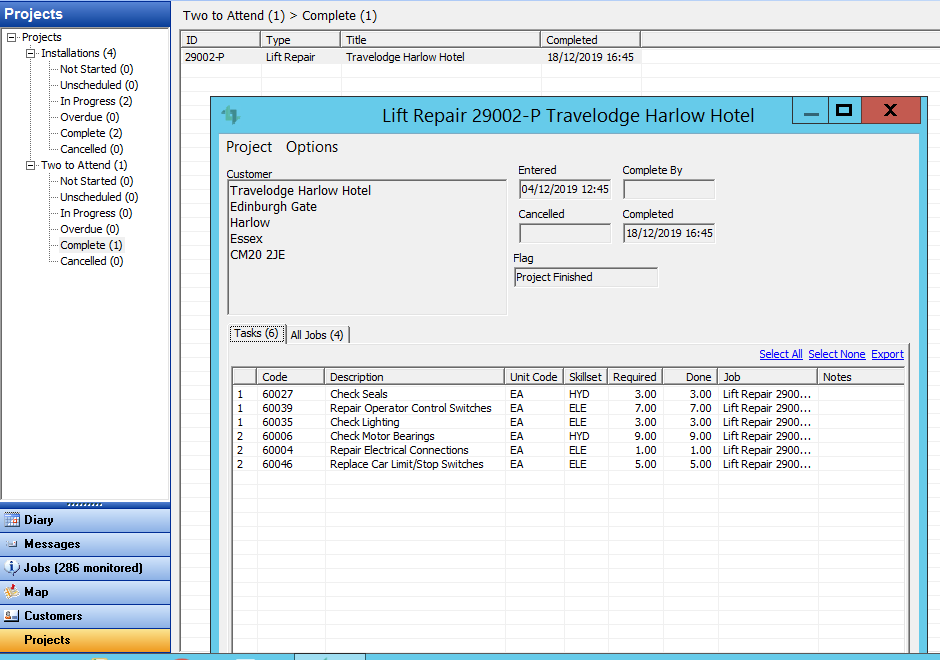Screen dimensions: 940x660
Task: Collapse the root Projects tree node
Action: point(12,37)
